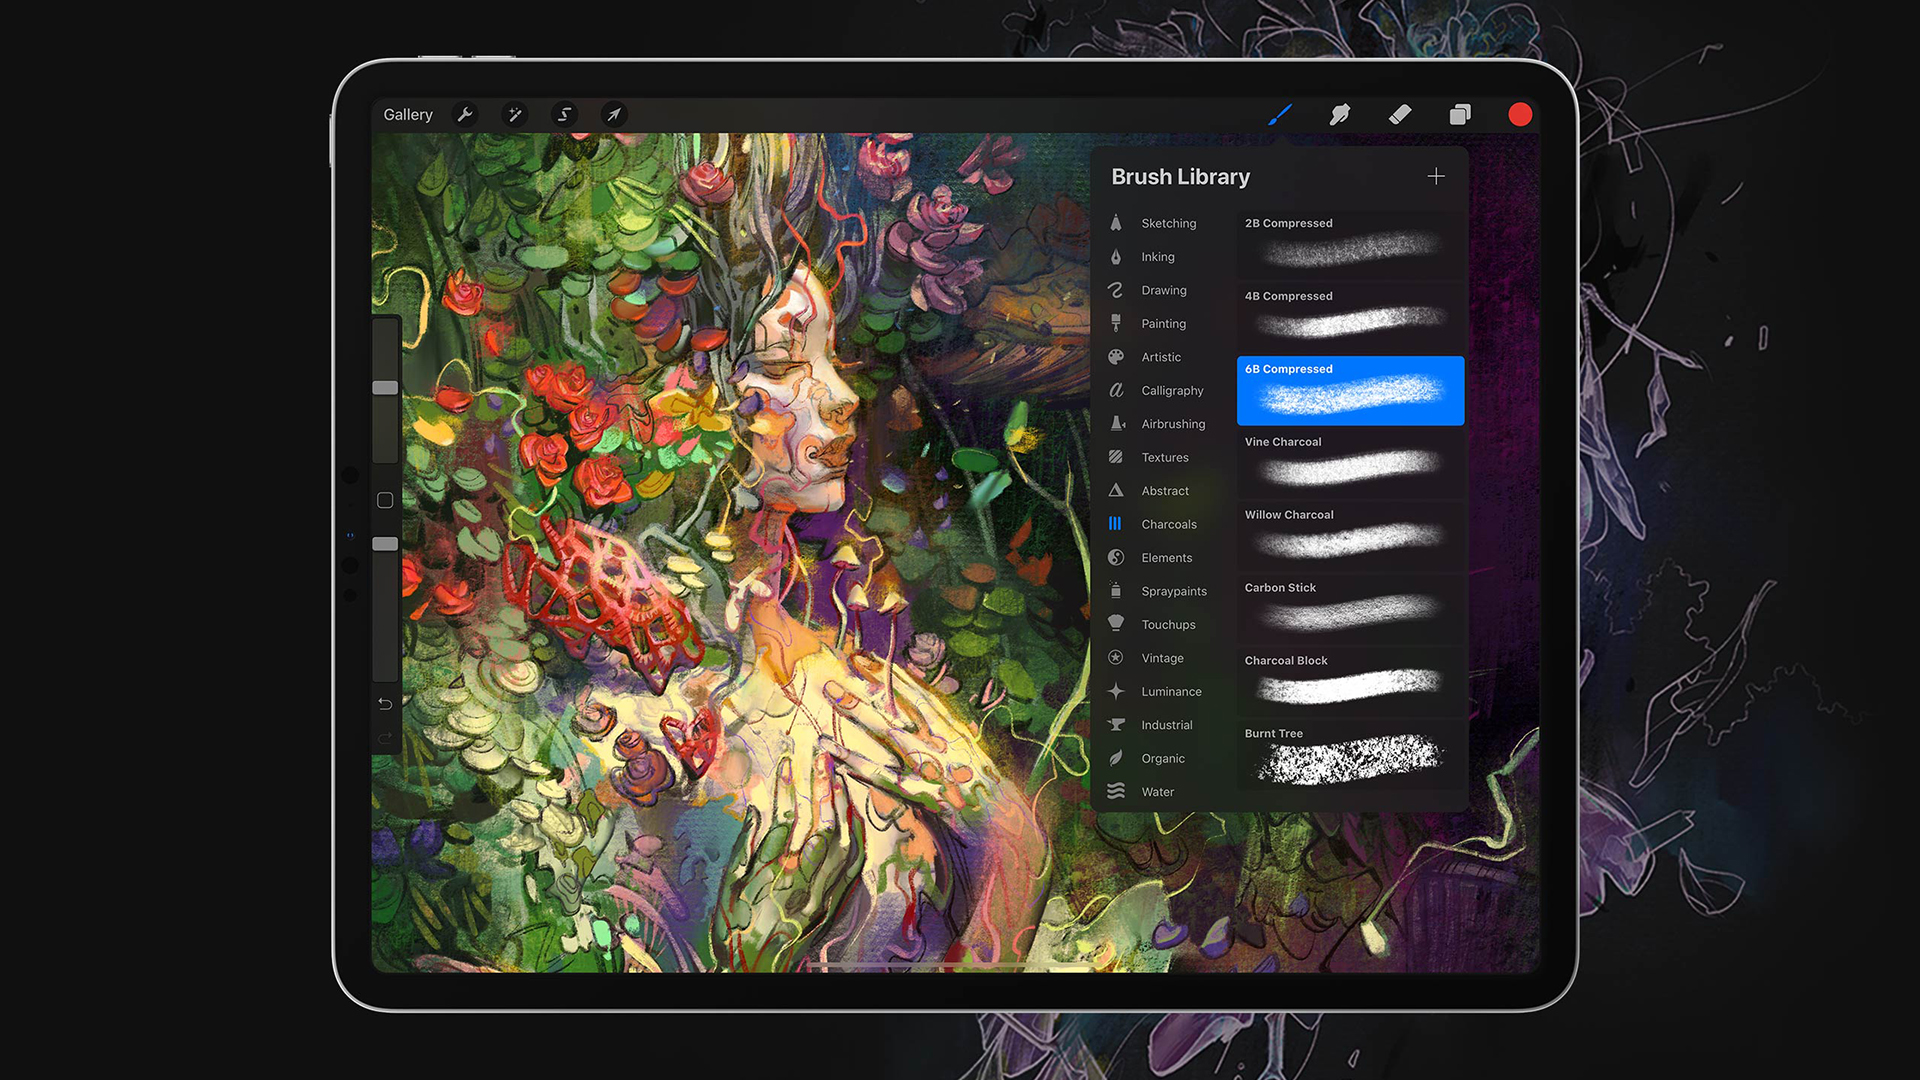The width and height of the screenshot is (1920, 1080).
Task: Select the Magic Wand adjustments icon
Action: (x=514, y=115)
